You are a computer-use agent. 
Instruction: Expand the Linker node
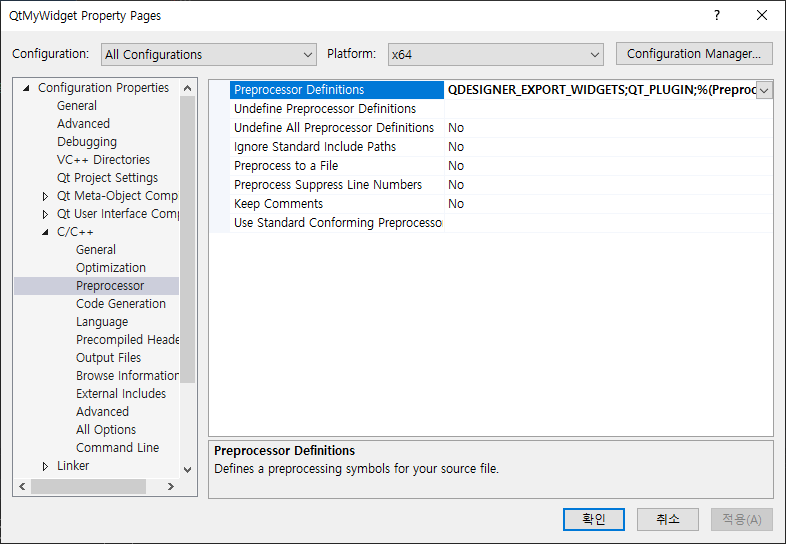coord(45,466)
